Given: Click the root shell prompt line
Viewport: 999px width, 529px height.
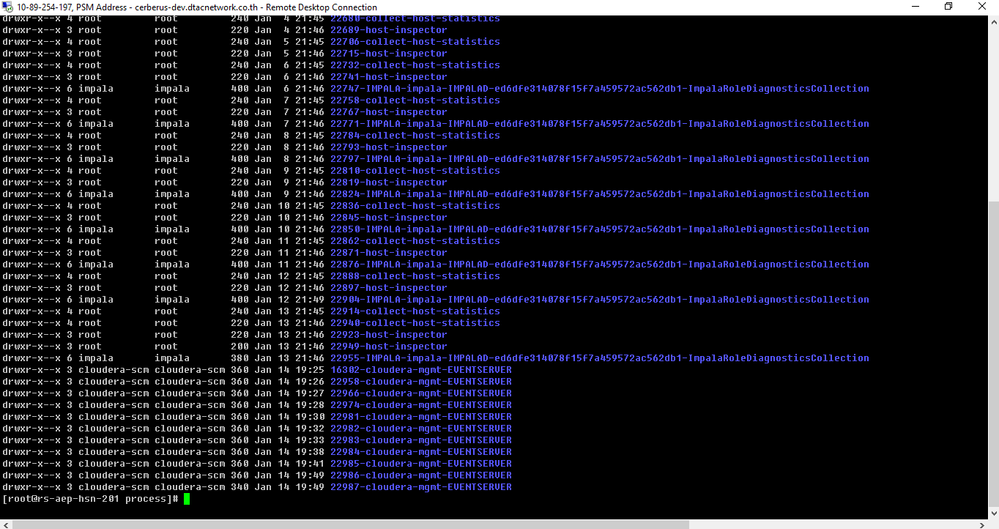Looking at the screenshot, I should point(96,498).
